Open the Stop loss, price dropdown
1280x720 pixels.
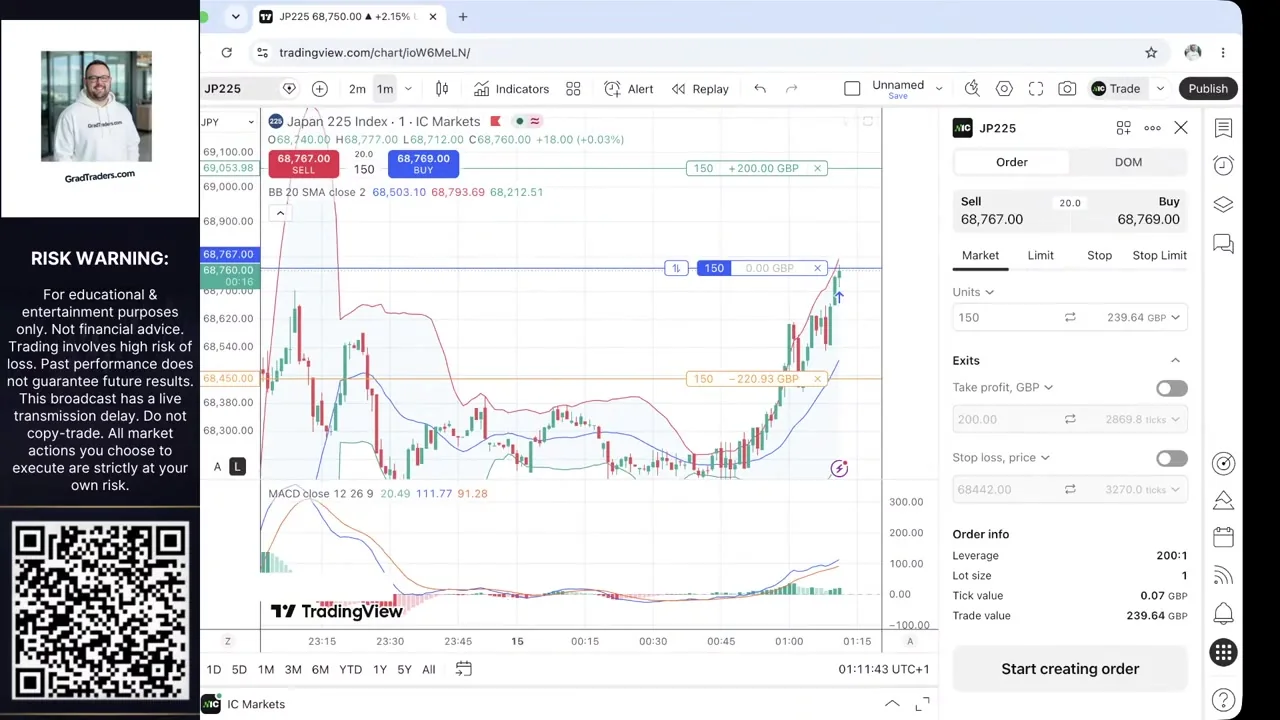pos(1001,458)
